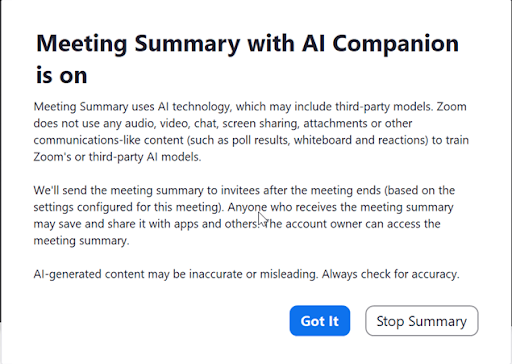Click the line "Zoom's or third-party AI models."
Viewport: 512px width, 364px height.
tap(117, 157)
